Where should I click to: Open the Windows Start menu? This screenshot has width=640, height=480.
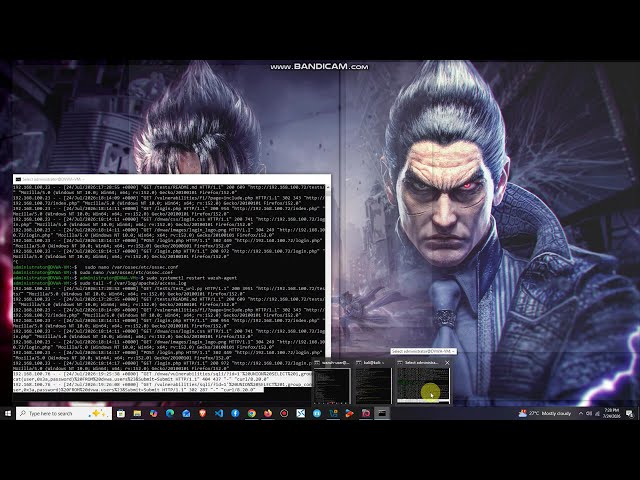click(8, 413)
